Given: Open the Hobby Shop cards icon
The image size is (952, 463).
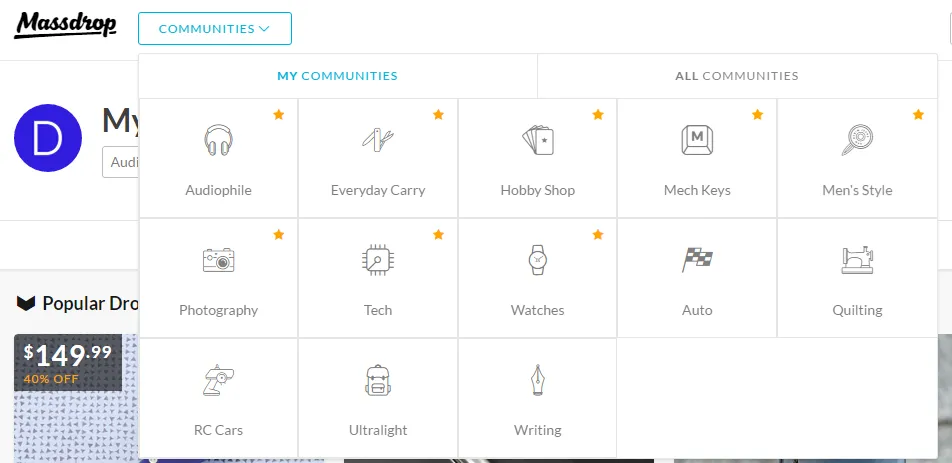Looking at the screenshot, I should [x=537, y=140].
